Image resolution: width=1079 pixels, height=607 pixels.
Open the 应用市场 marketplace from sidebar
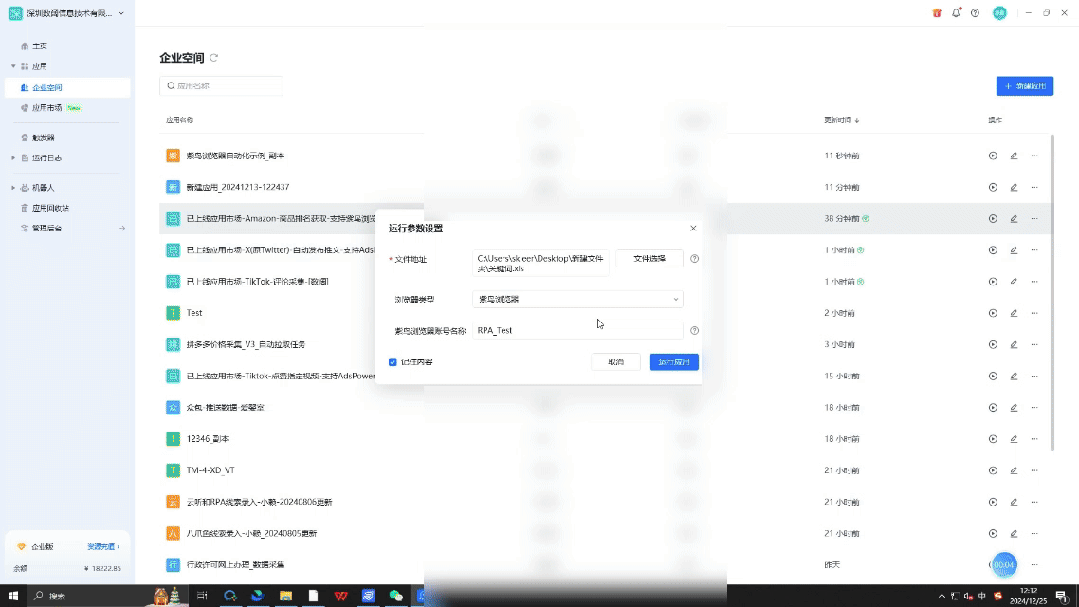[x=49, y=107]
